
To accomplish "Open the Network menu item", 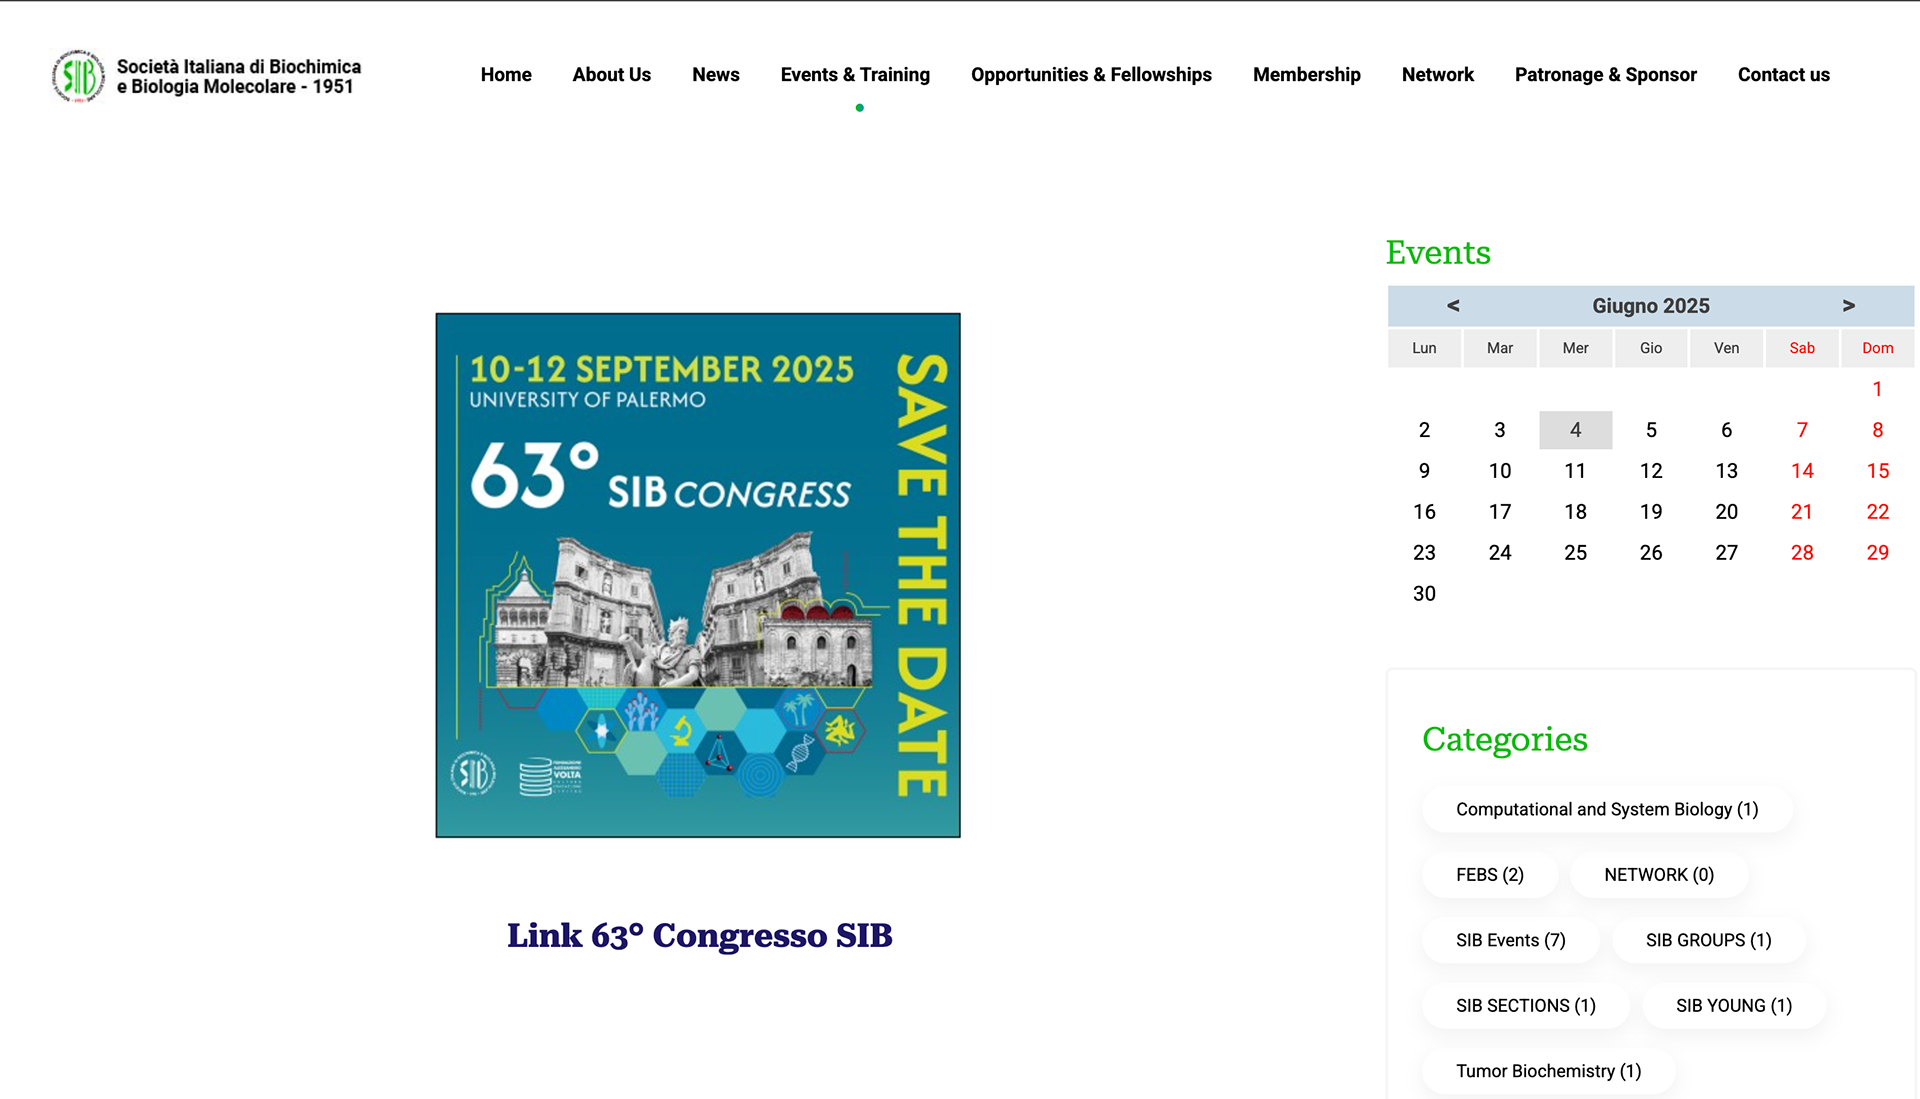I will (1438, 75).
